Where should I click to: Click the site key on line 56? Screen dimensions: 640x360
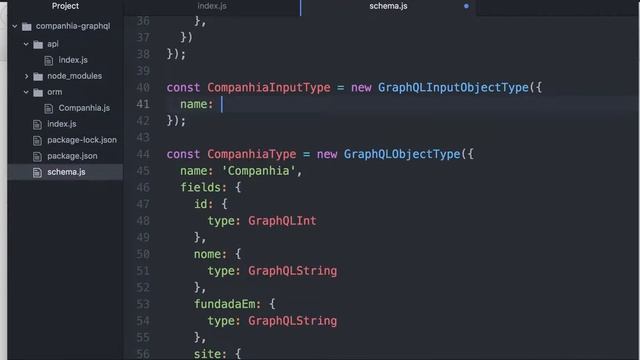(207, 354)
